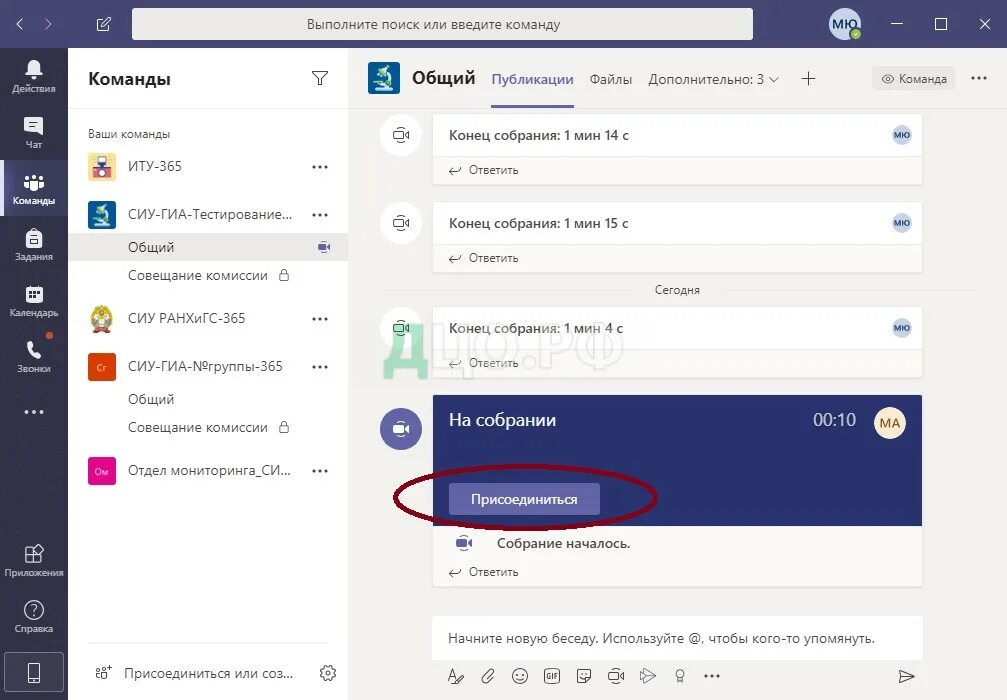Screen dimensions: 1007x700
Task: Click the Конец собрания: 1 мин 15 с post
Action: tap(678, 223)
